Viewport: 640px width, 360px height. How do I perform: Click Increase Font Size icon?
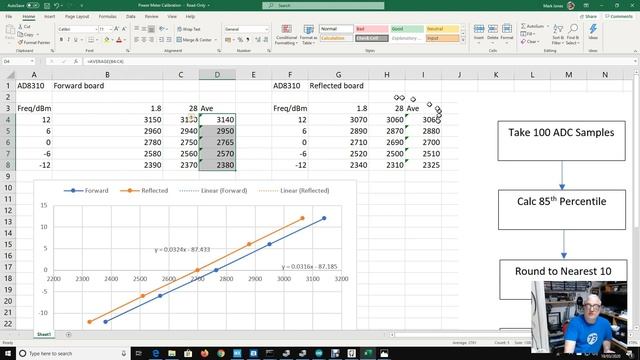click(x=117, y=29)
